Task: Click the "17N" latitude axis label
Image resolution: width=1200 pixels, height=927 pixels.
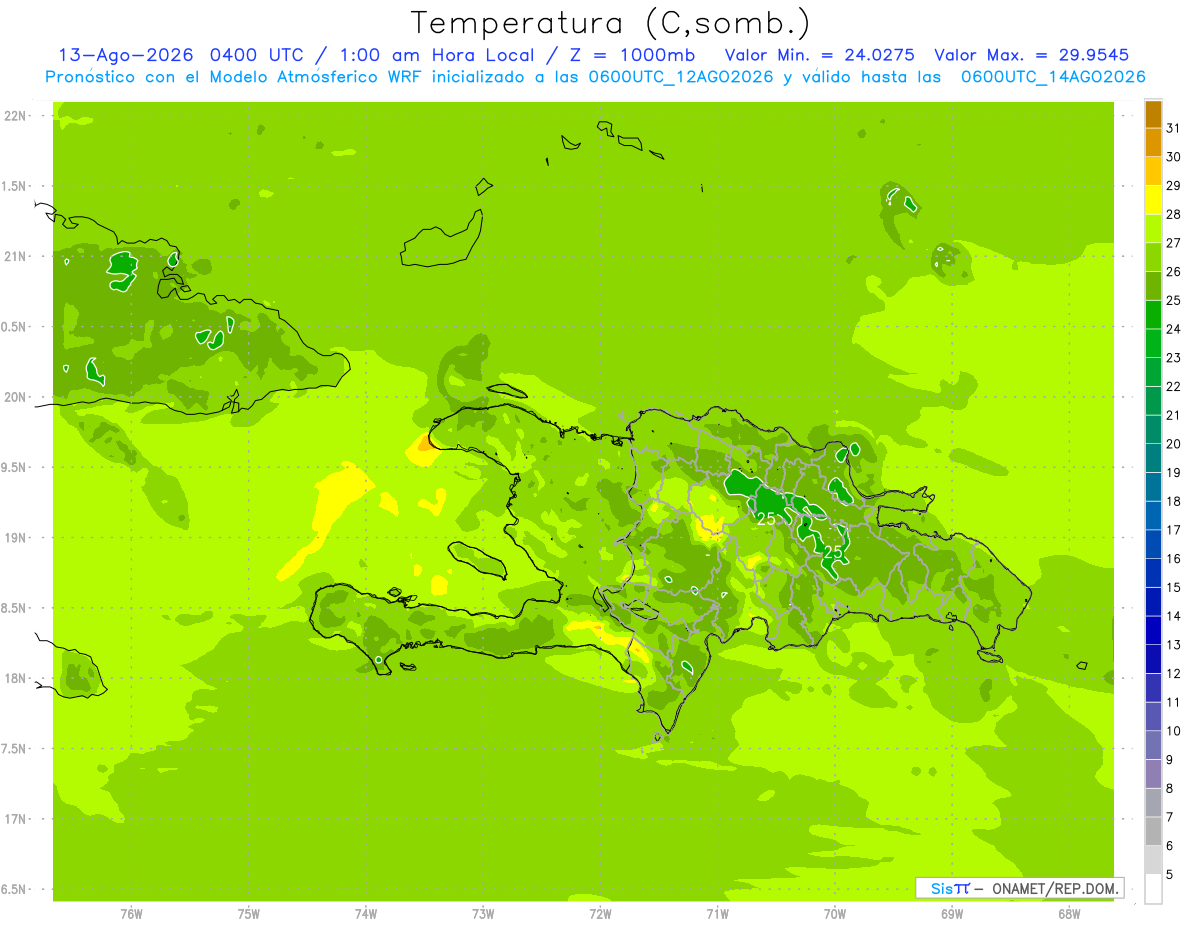Action: click(15, 819)
